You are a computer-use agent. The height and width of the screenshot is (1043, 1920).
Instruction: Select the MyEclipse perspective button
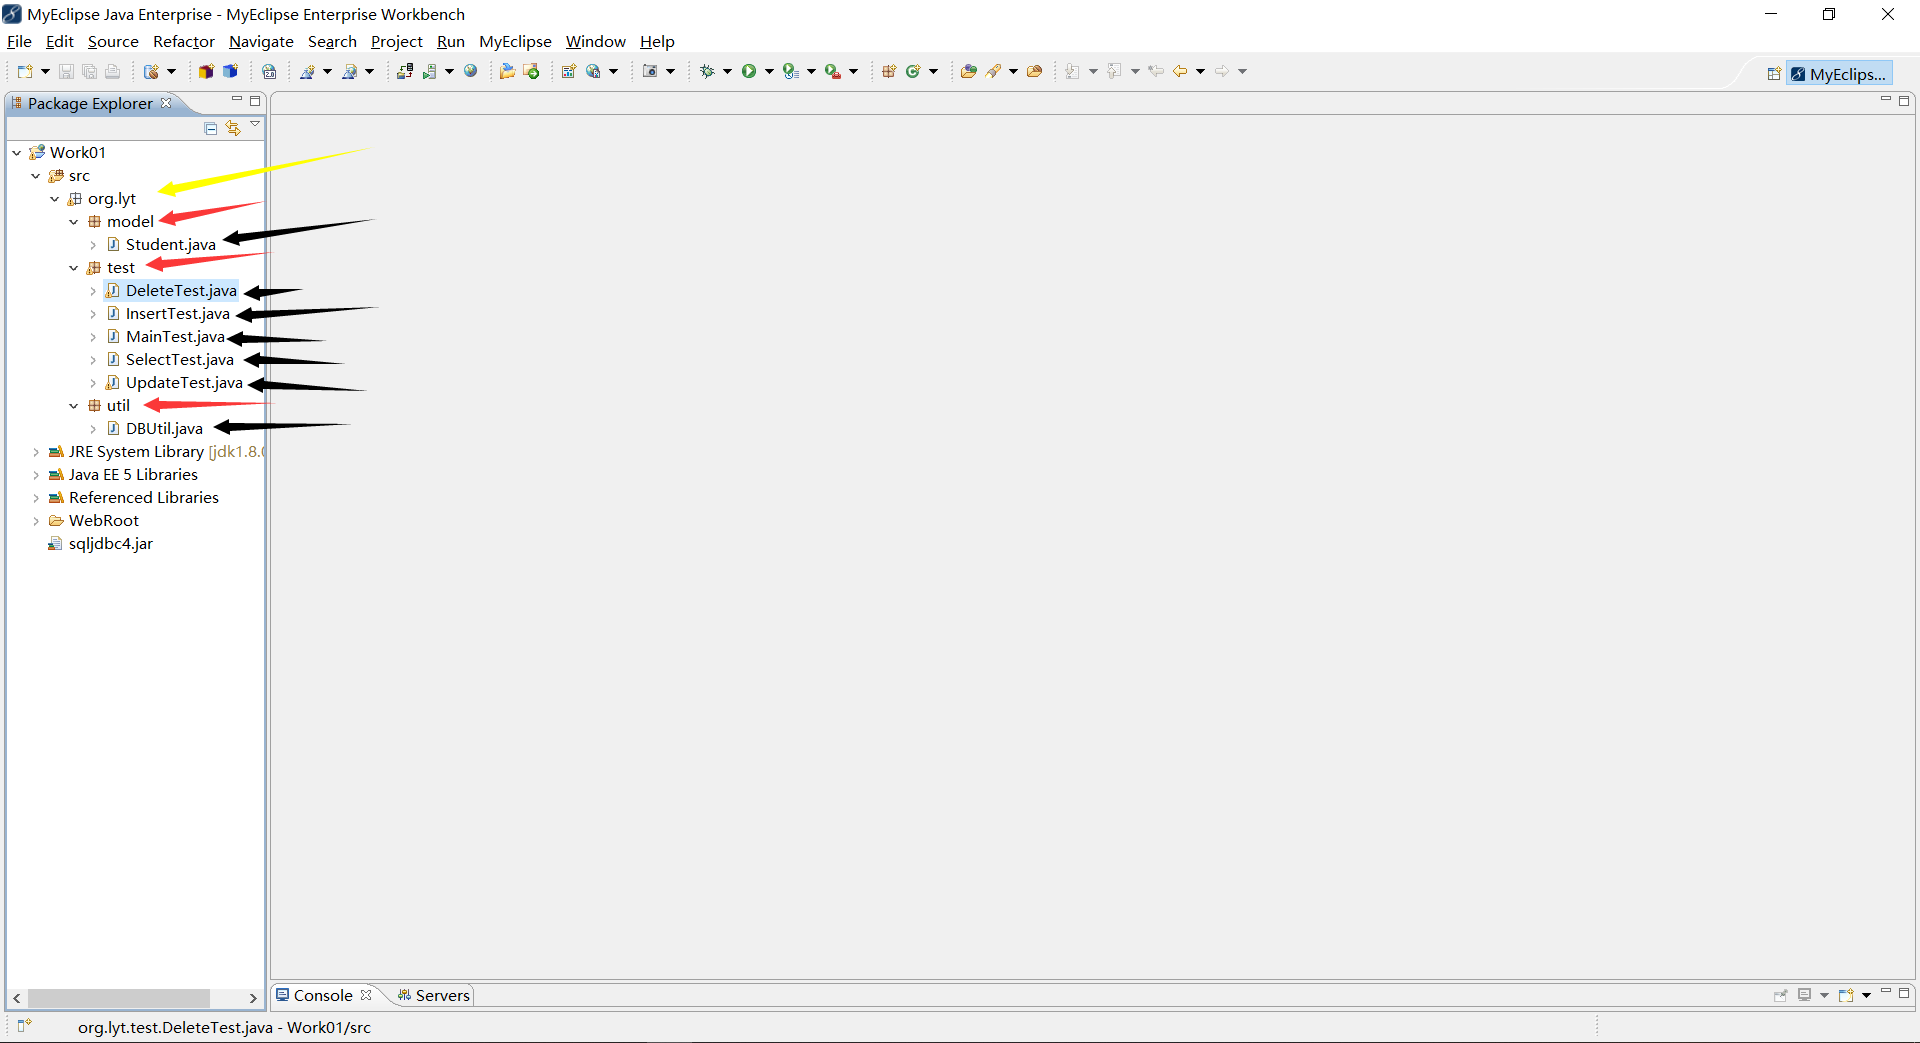[x=1839, y=74]
